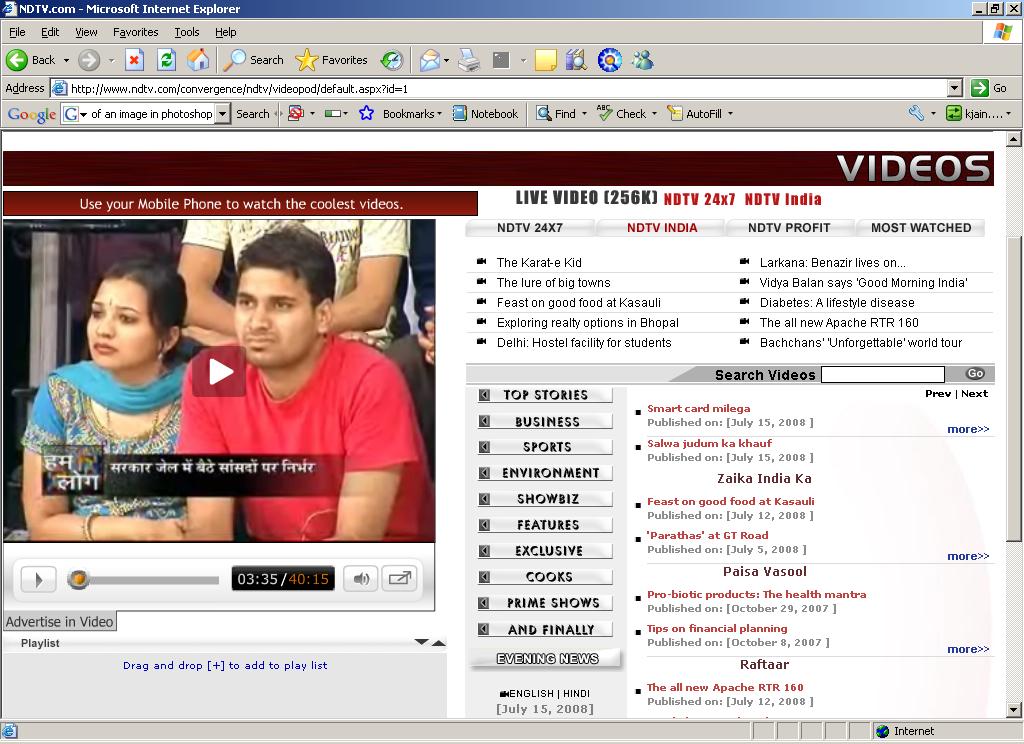
Task: Open the address bar dropdown arrow
Action: pos(955,88)
